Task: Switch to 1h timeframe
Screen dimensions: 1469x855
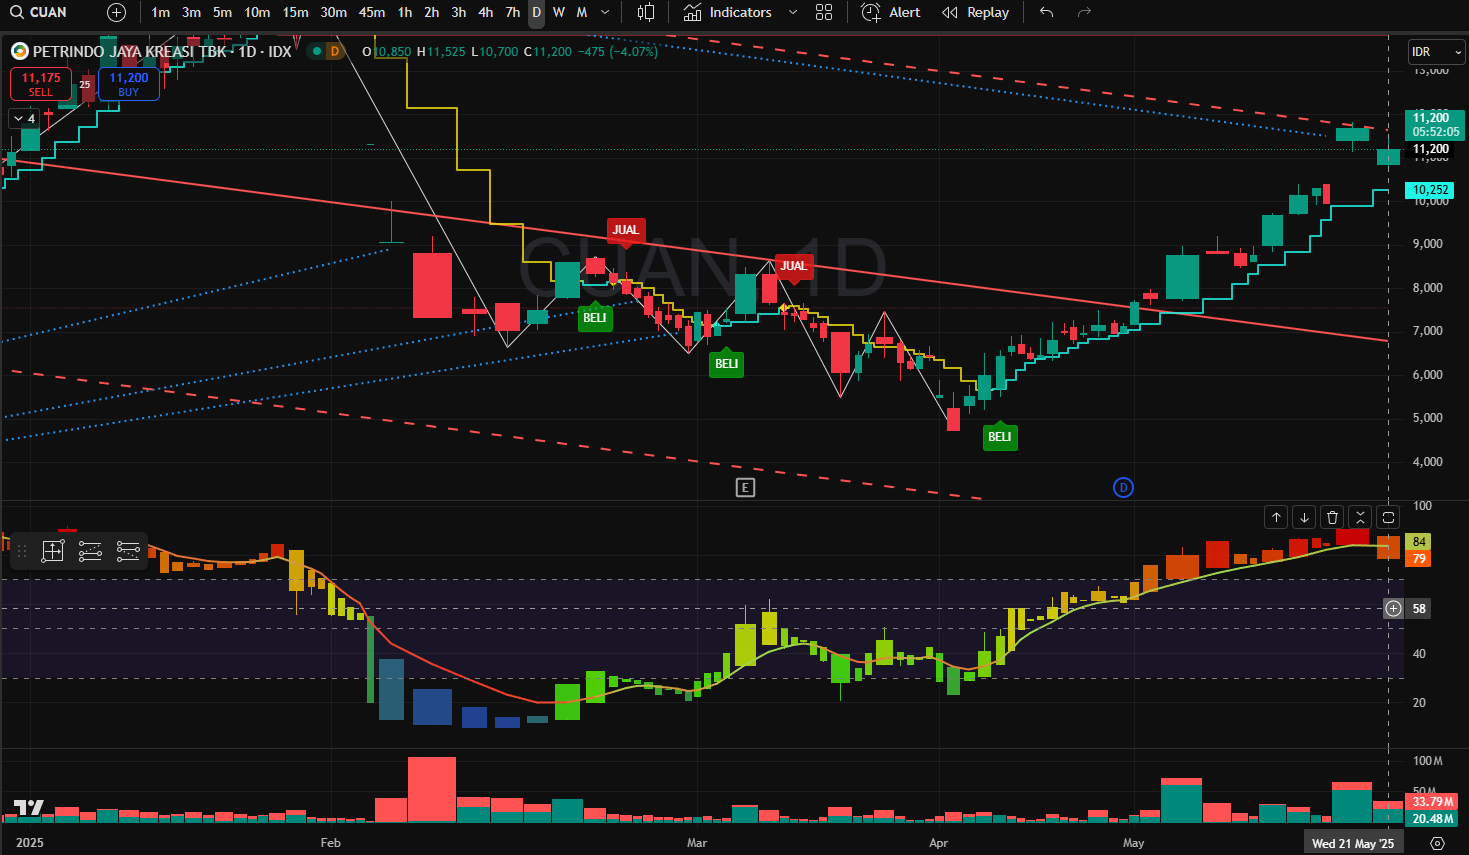Action: click(405, 12)
